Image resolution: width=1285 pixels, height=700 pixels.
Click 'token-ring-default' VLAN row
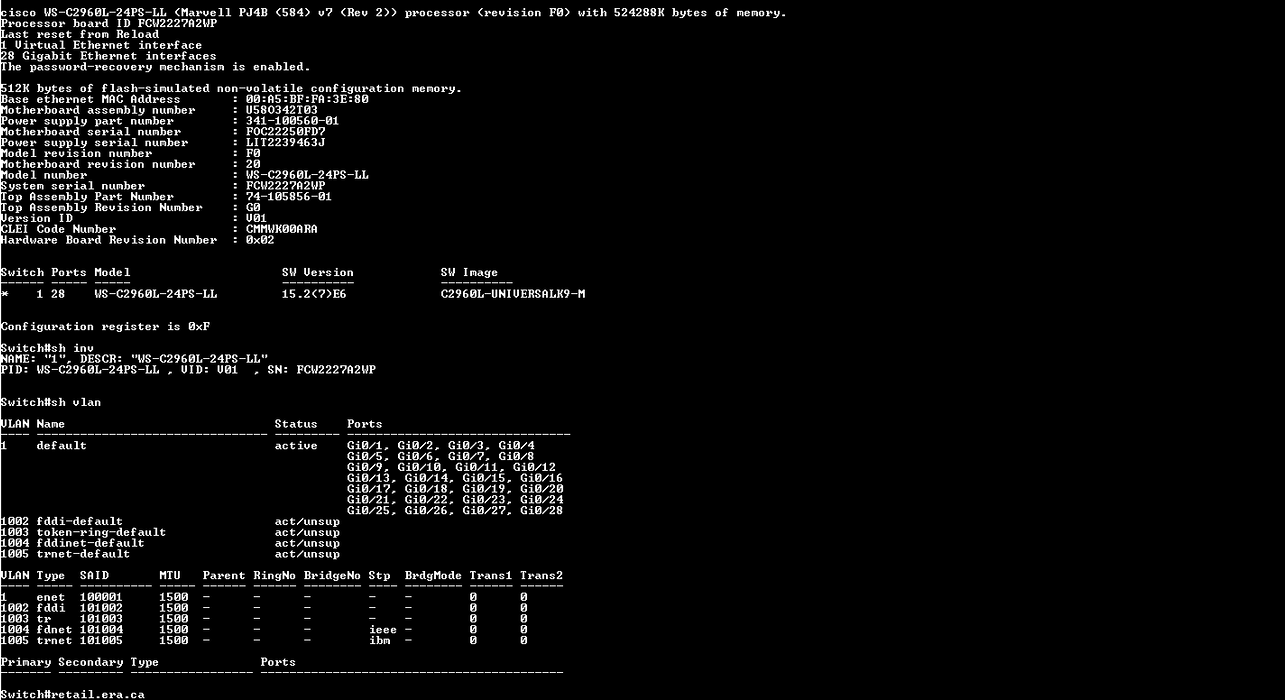pos(170,532)
